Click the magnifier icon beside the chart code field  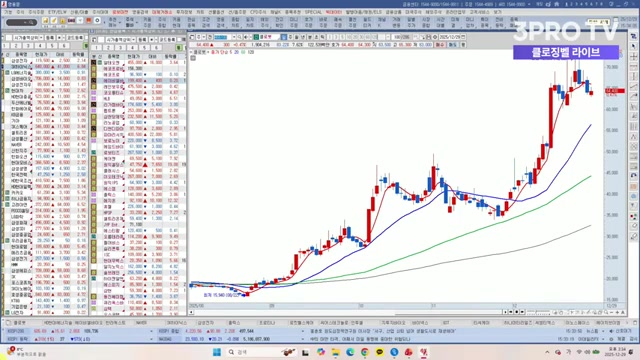[239, 37]
